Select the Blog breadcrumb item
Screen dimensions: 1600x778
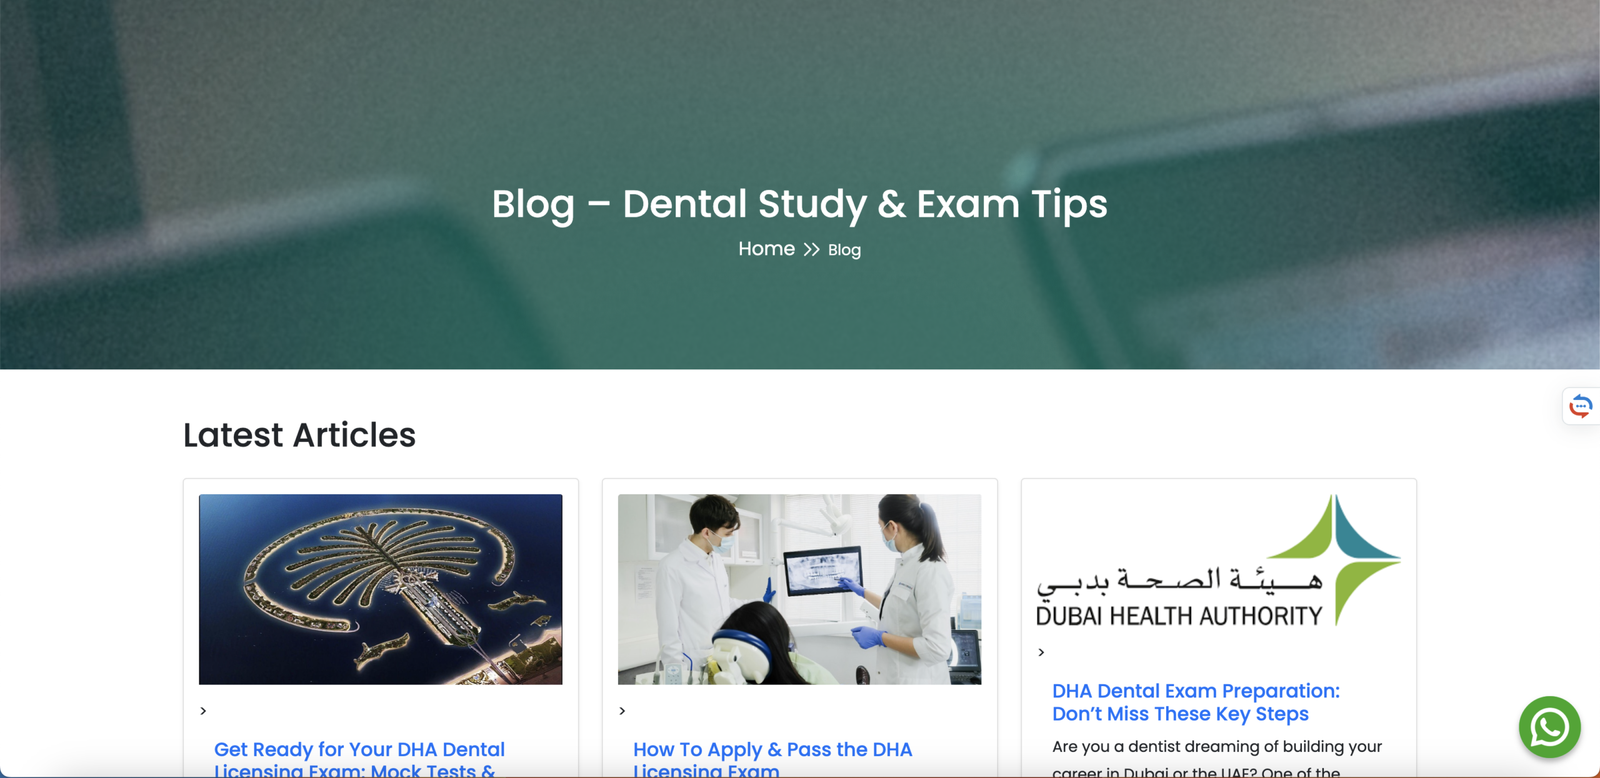click(x=844, y=250)
